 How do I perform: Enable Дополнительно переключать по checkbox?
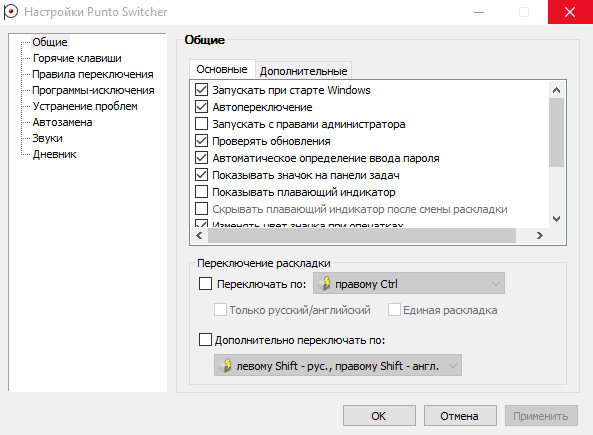[x=205, y=340]
